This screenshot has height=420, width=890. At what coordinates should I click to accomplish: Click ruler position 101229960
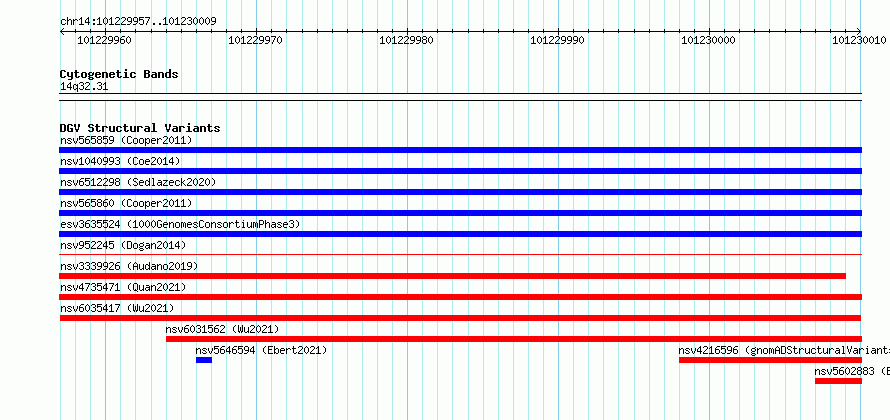click(x=104, y=40)
